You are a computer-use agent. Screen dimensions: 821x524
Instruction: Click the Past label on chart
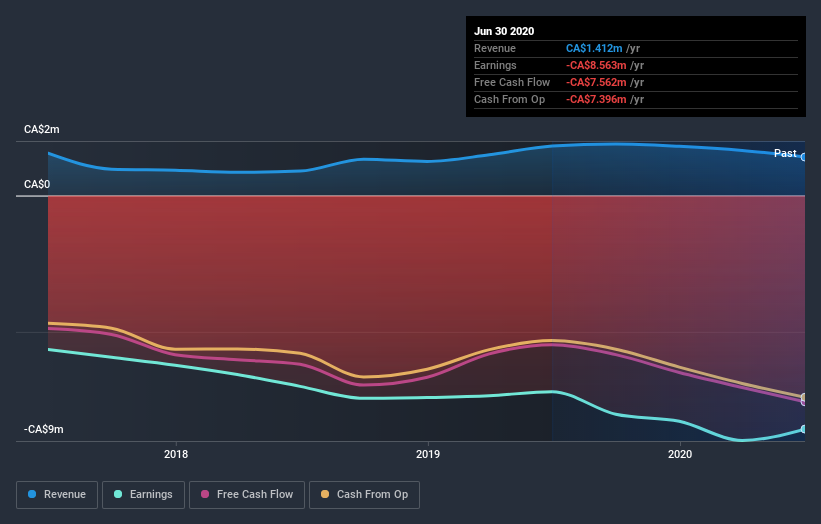pos(785,153)
